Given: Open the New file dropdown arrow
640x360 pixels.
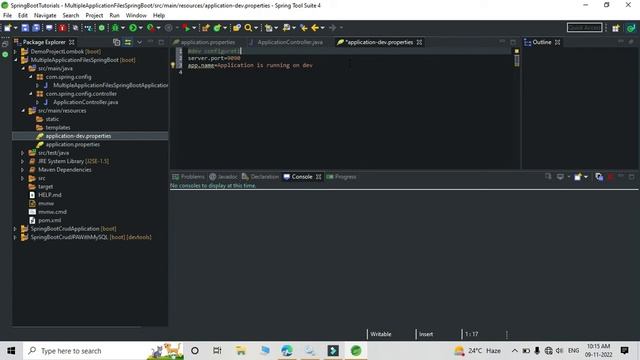Looking at the screenshot, I should [x=16, y=28].
